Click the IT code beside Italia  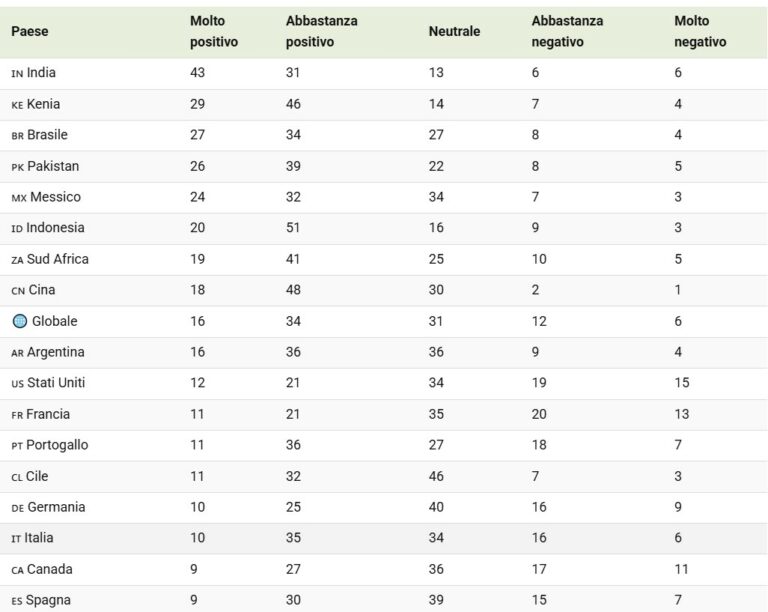point(16,539)
